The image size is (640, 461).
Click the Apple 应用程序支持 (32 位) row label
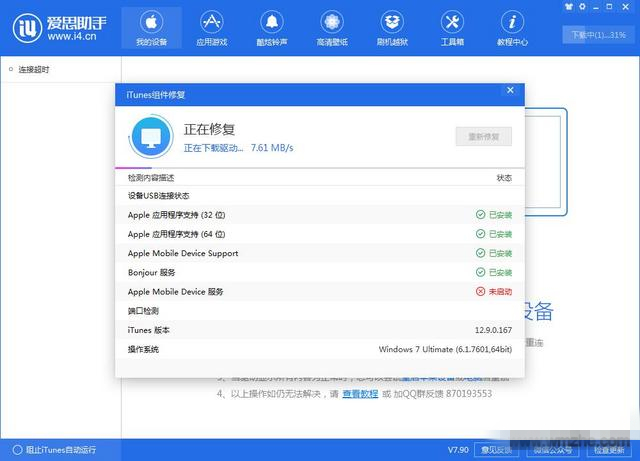(x=176, y=215)
